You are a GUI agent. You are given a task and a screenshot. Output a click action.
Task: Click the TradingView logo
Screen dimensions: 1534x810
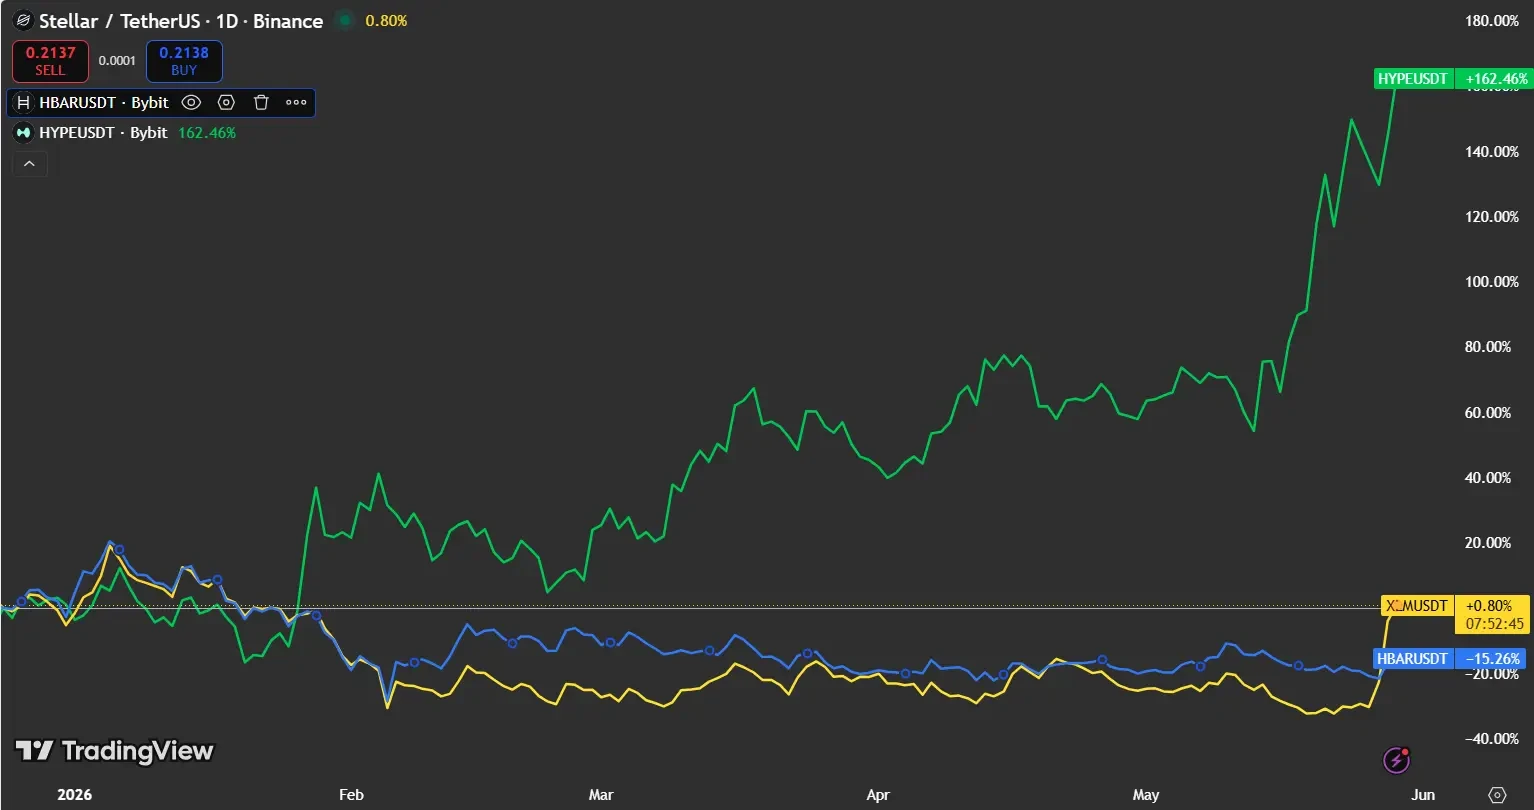(x=114, y=751)
